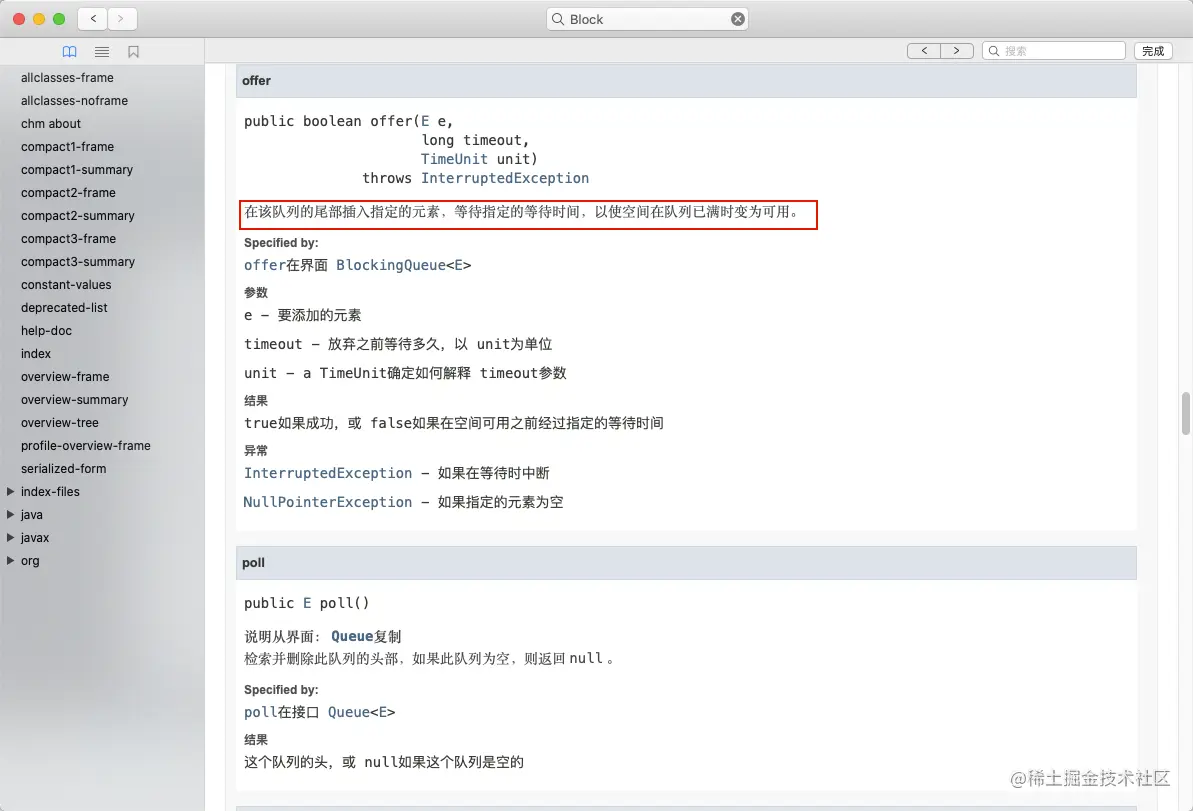The image size is (1193, 811).
Task: Open compact1-summary entry
Action: pyautogui.click(x=77, y=170)
